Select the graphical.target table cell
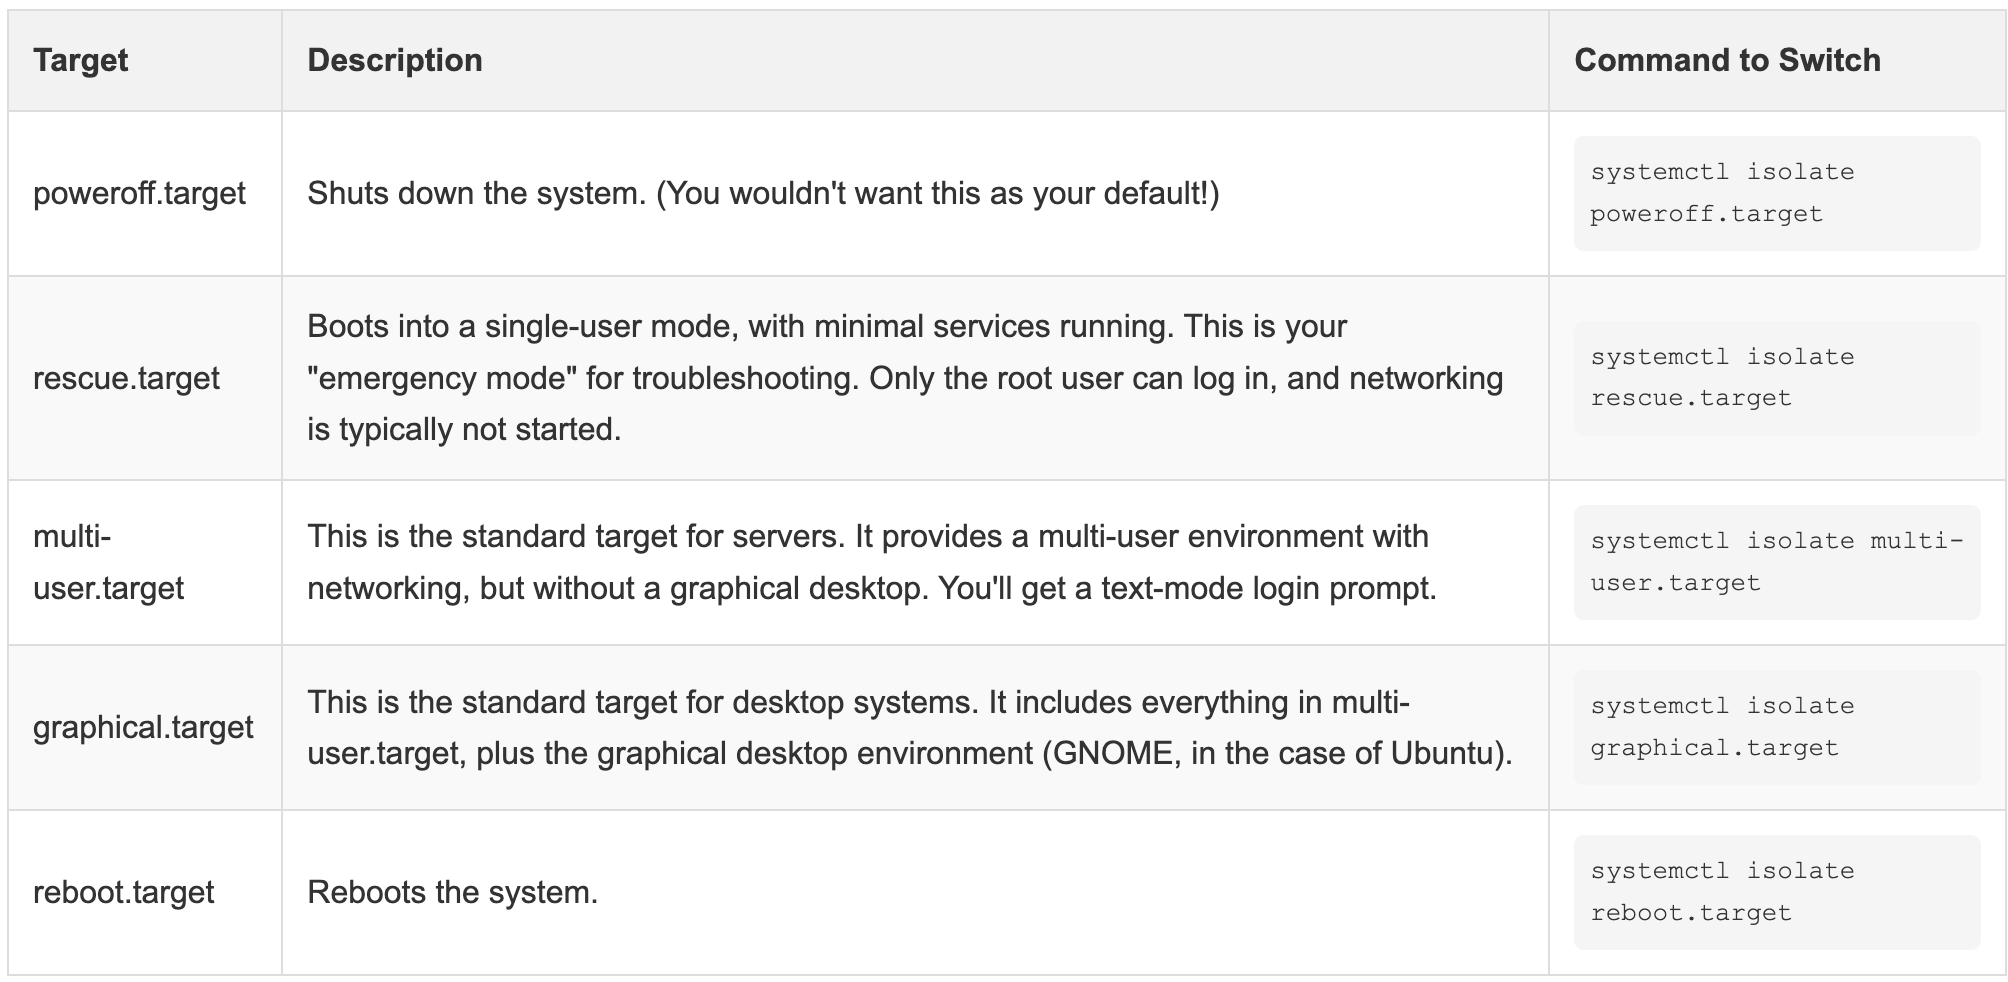 click(x=144, y=728)
